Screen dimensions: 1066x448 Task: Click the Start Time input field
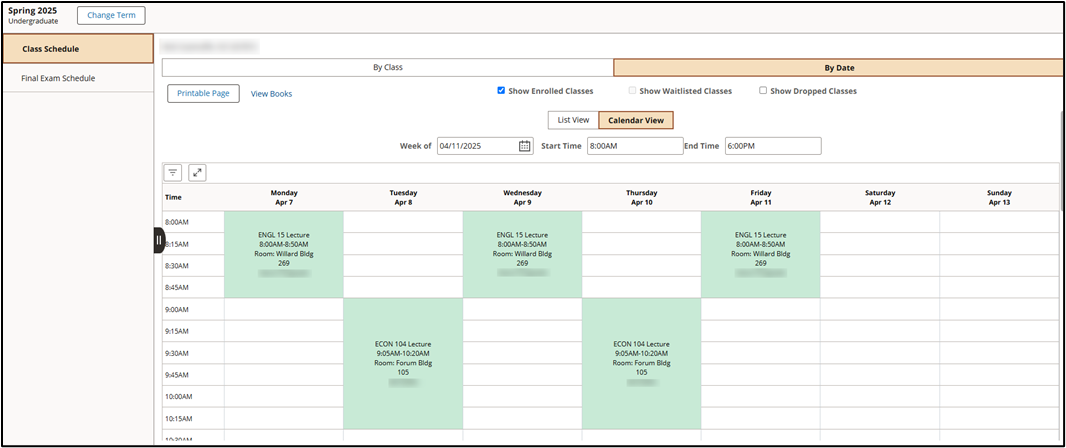click(635, 146)
